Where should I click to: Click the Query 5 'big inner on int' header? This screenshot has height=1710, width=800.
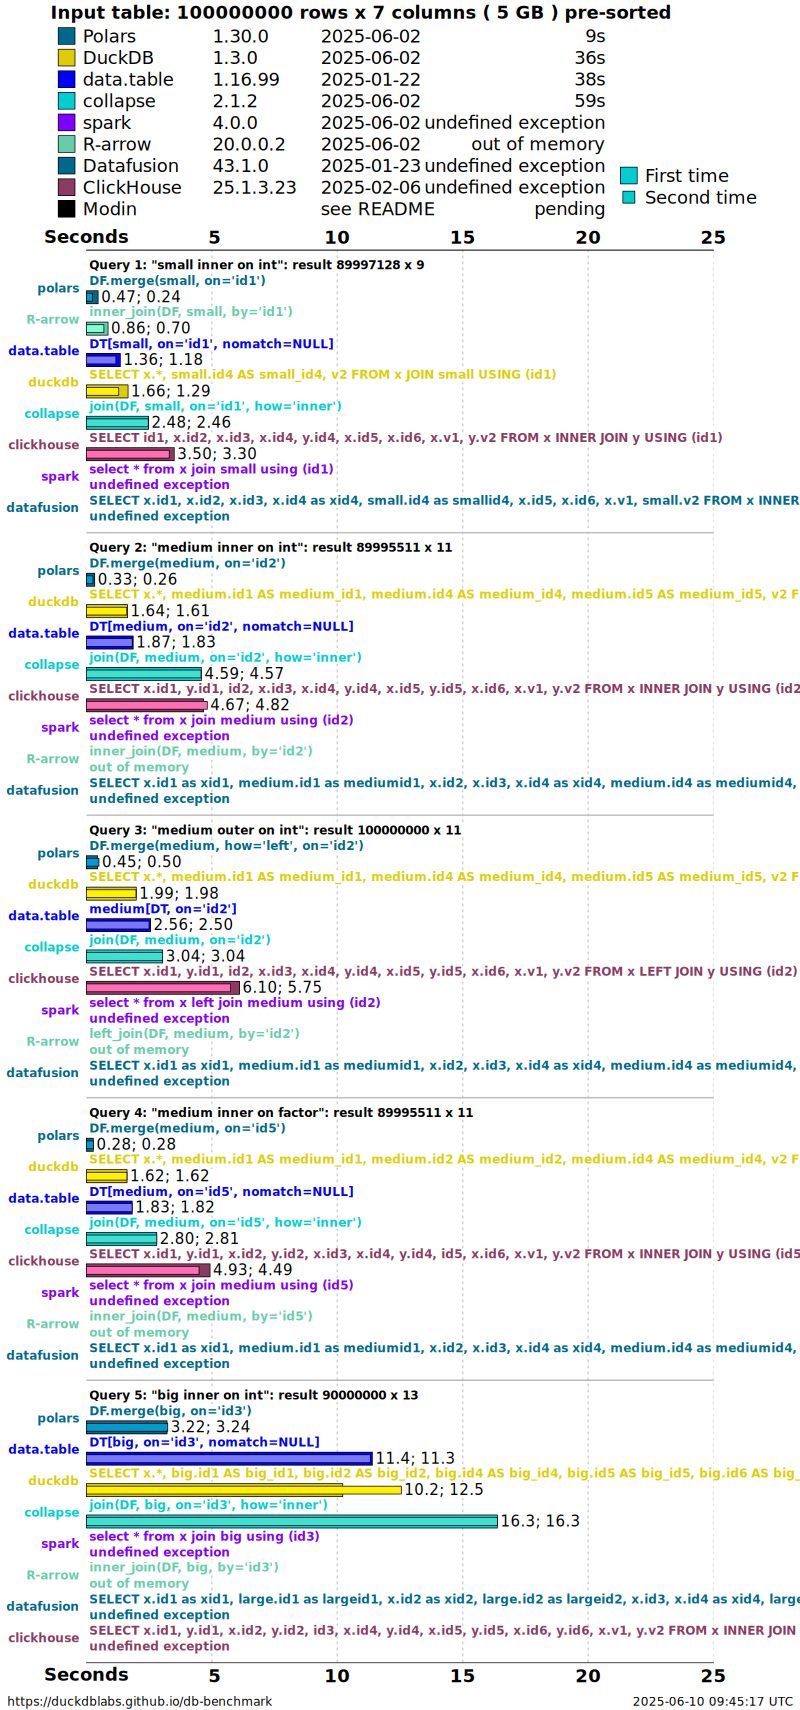[x=253, y=1395]
